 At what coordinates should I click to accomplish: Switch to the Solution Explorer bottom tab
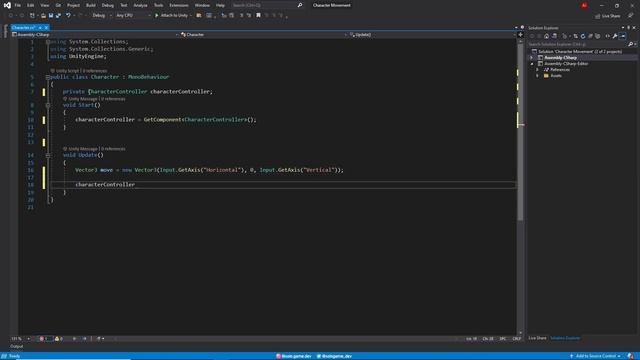(565, 338)
